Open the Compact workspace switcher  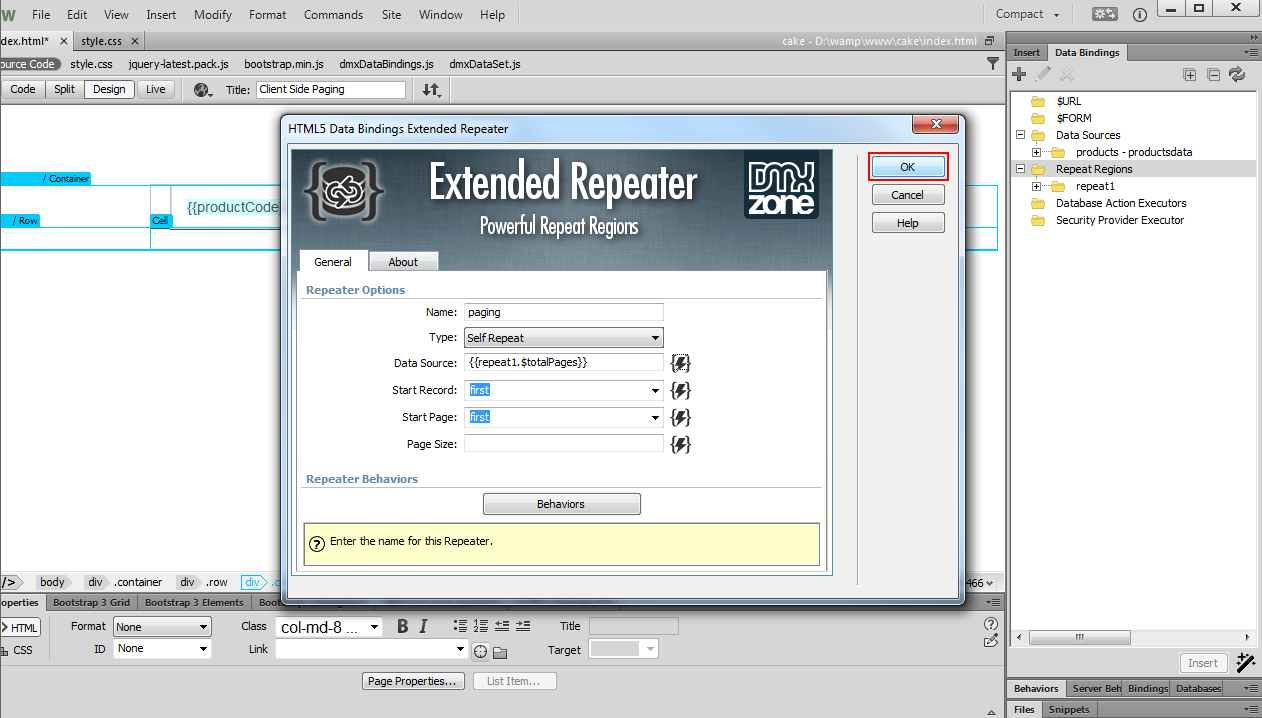(x=1027, y=14)
